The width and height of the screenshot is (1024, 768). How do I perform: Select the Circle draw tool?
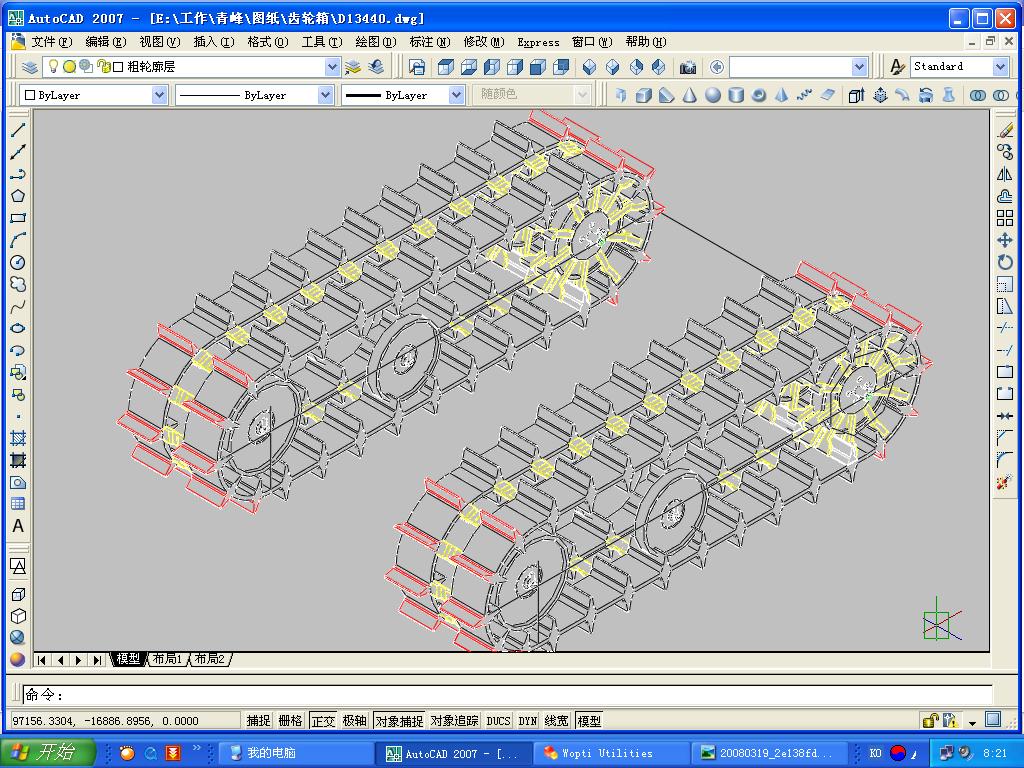click(18, 262)
